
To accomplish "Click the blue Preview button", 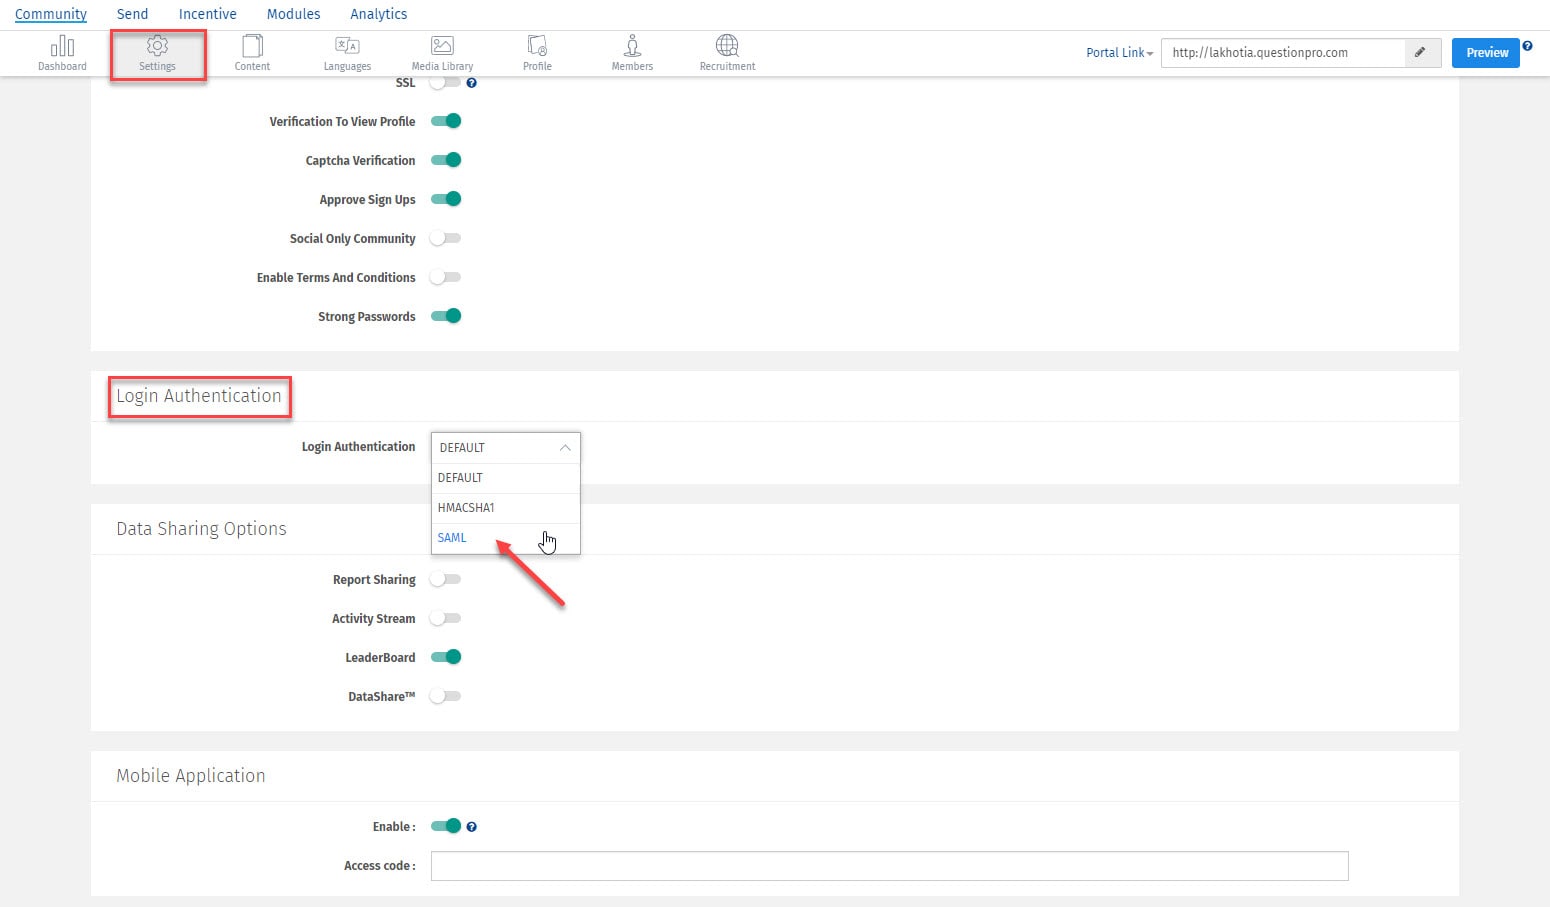I will click(1486, 53).
